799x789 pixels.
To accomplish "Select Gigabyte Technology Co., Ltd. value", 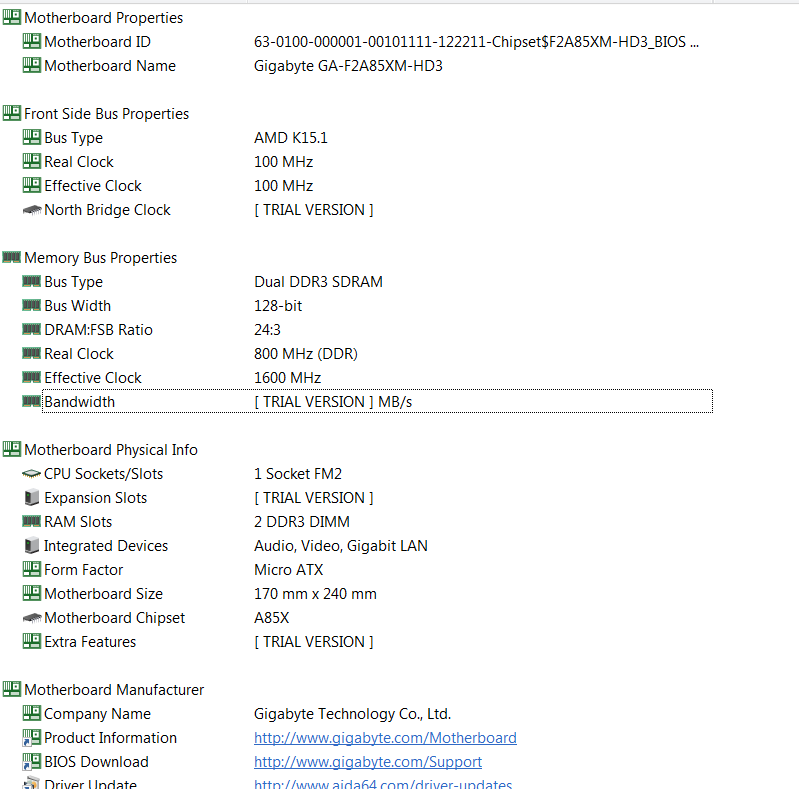I will click(x=353, y=714).
